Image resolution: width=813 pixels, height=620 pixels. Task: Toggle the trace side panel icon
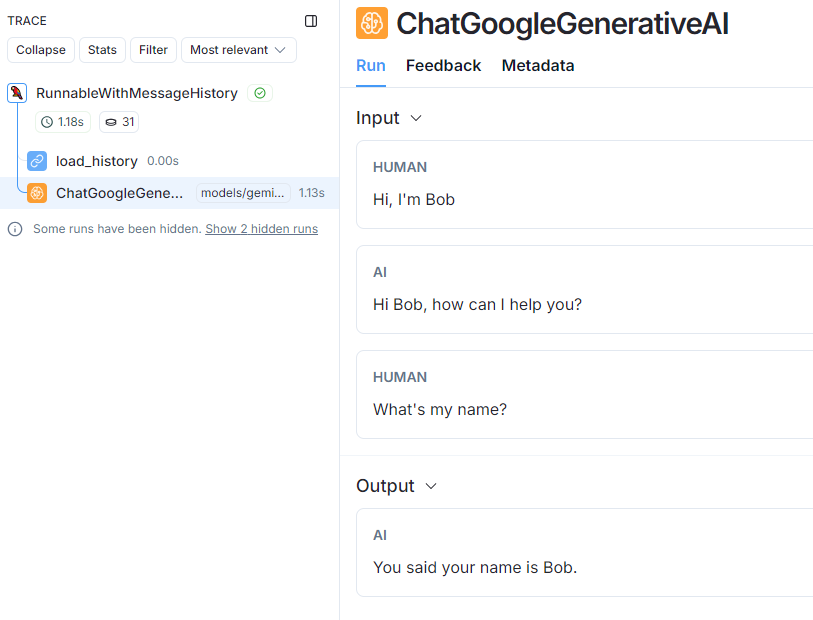pos(311,21)
